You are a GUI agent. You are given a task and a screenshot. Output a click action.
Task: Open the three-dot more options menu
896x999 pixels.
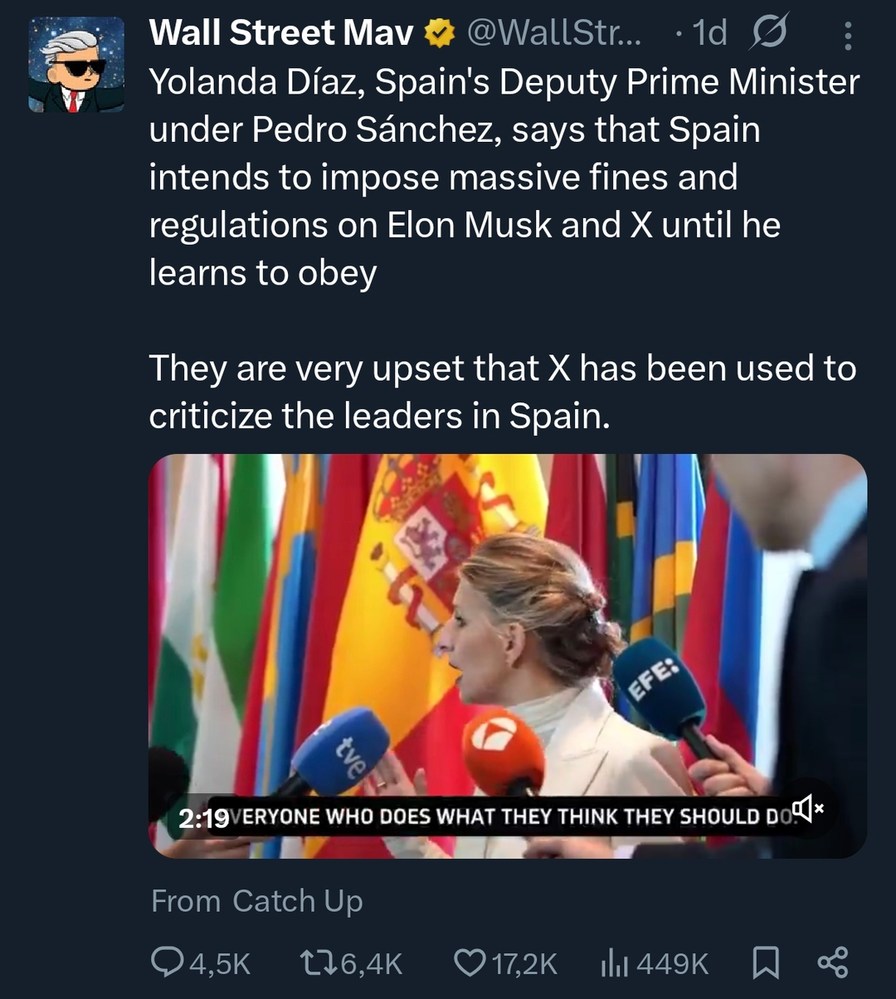[x=847, y=32]
